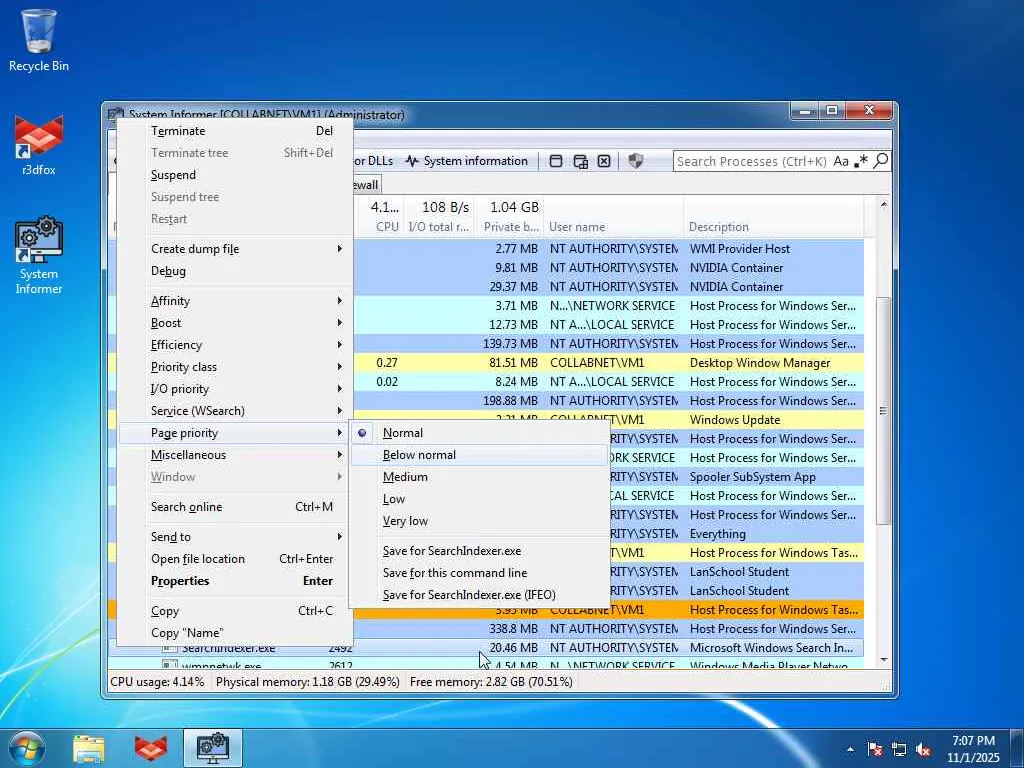The width and height of the screenshot is (1024, 768).
Task: Choose Terminate in context menu
Action: click(x=236, y=131)
